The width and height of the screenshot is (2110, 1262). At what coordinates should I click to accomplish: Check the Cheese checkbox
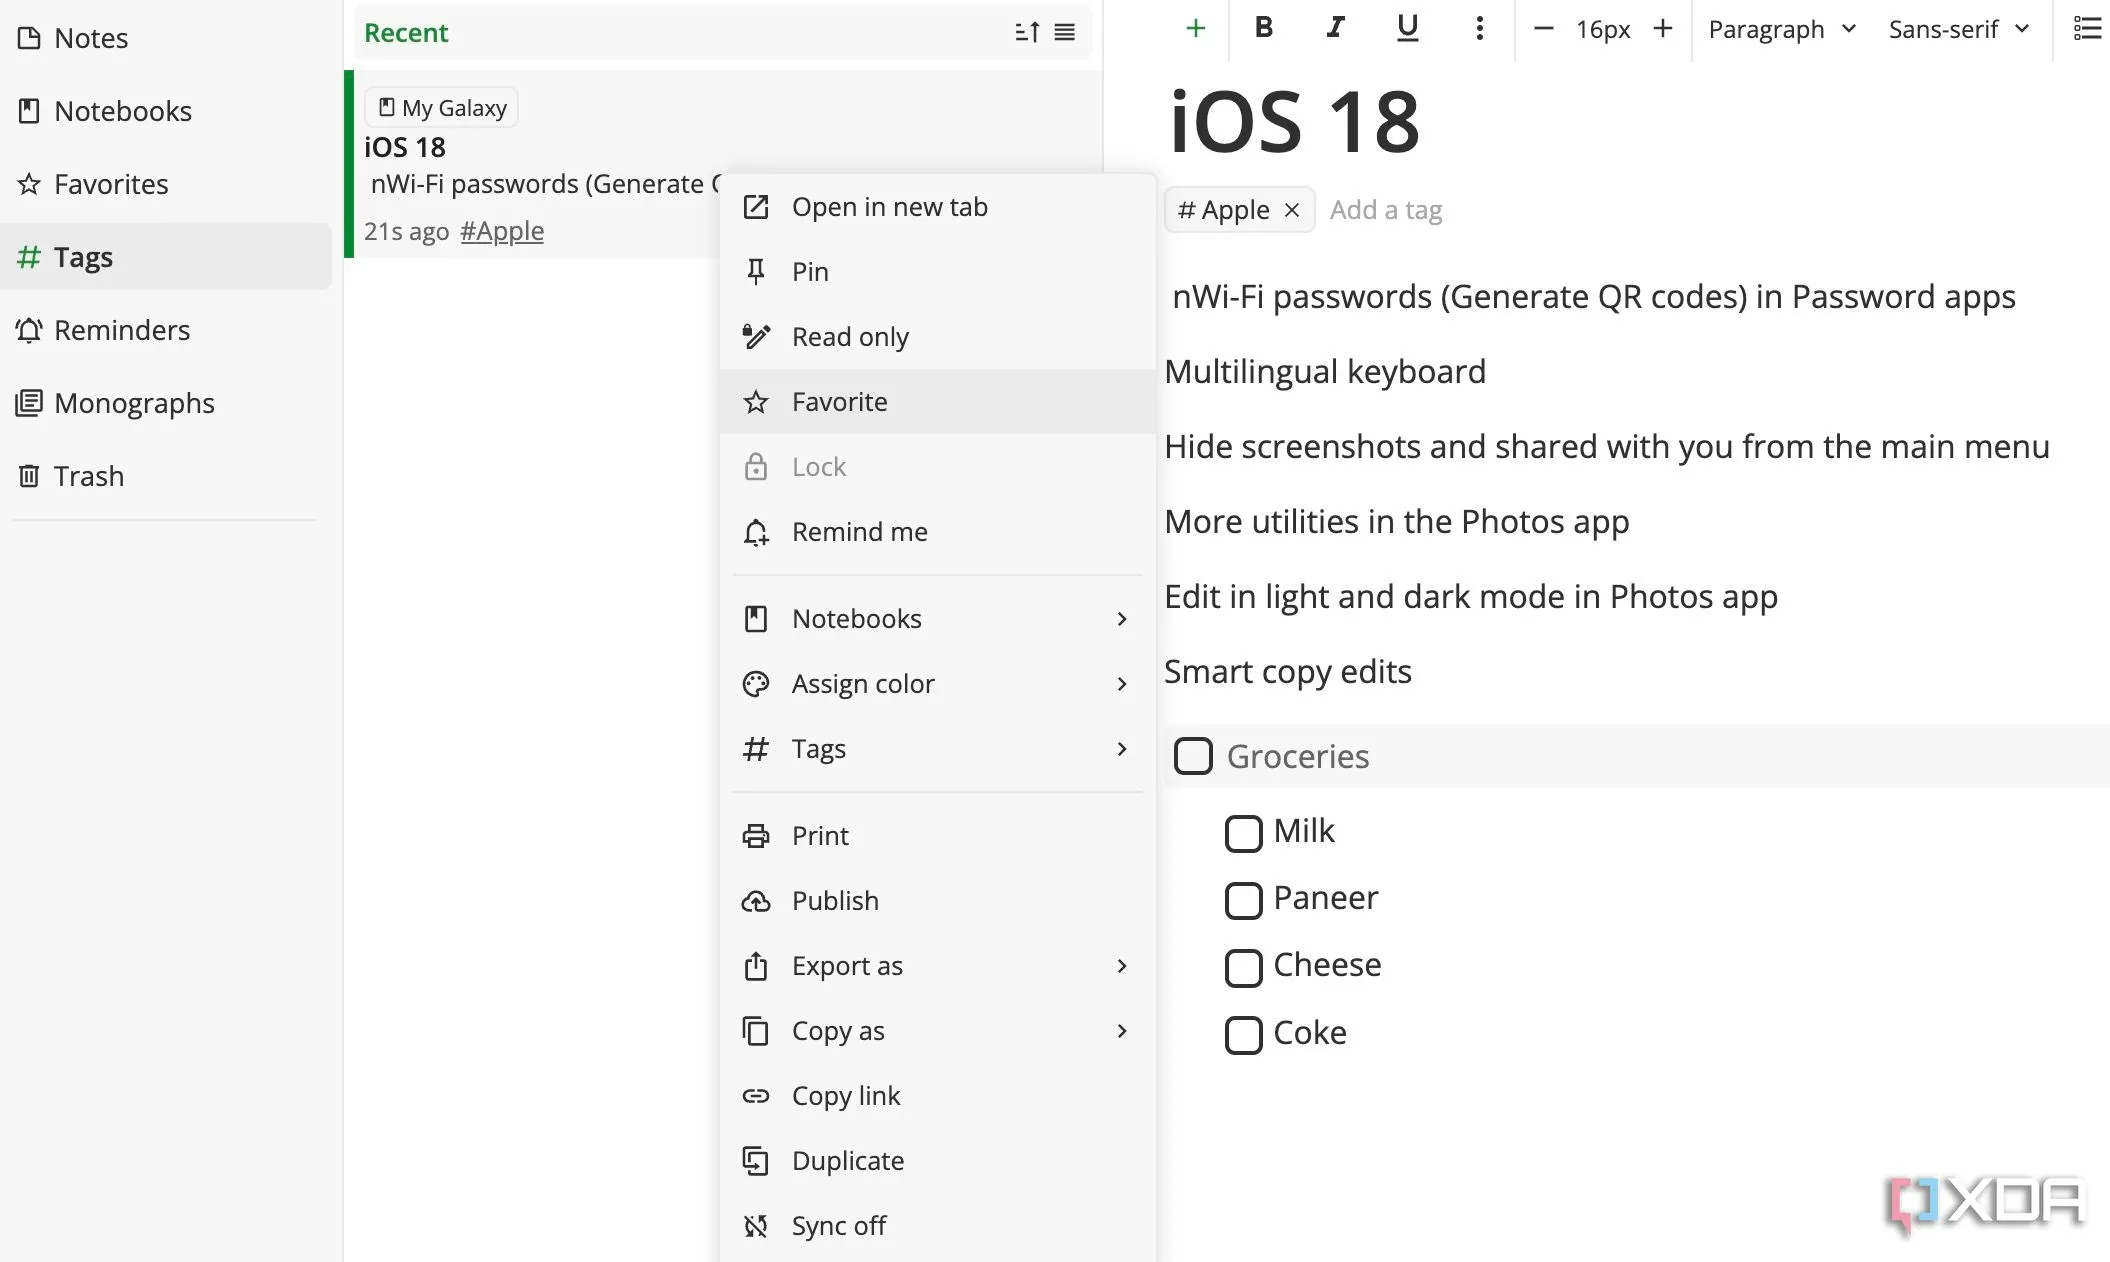(x=1244, y=967)
